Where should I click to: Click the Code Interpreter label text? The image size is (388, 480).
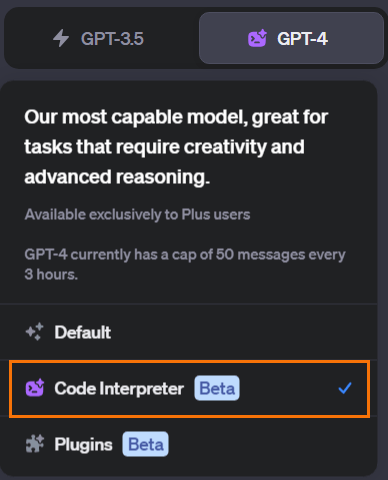[119, 388]
